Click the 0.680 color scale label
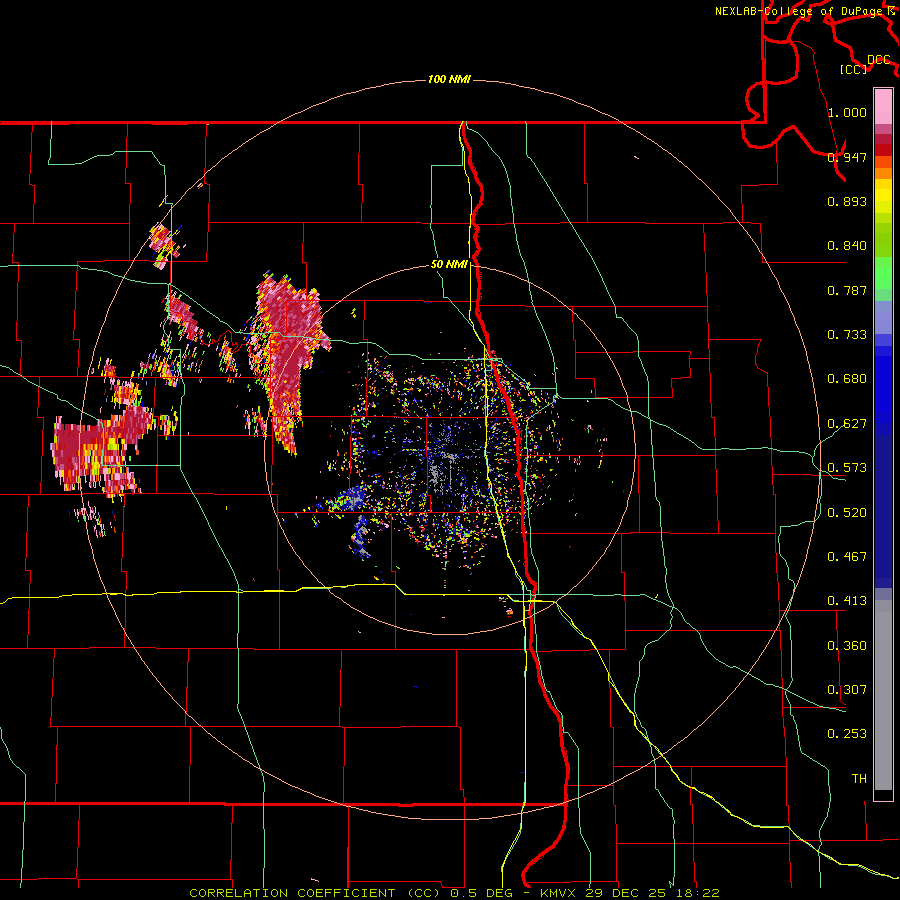The width and height of the screenshot is (900, 900). pos(847,379)
